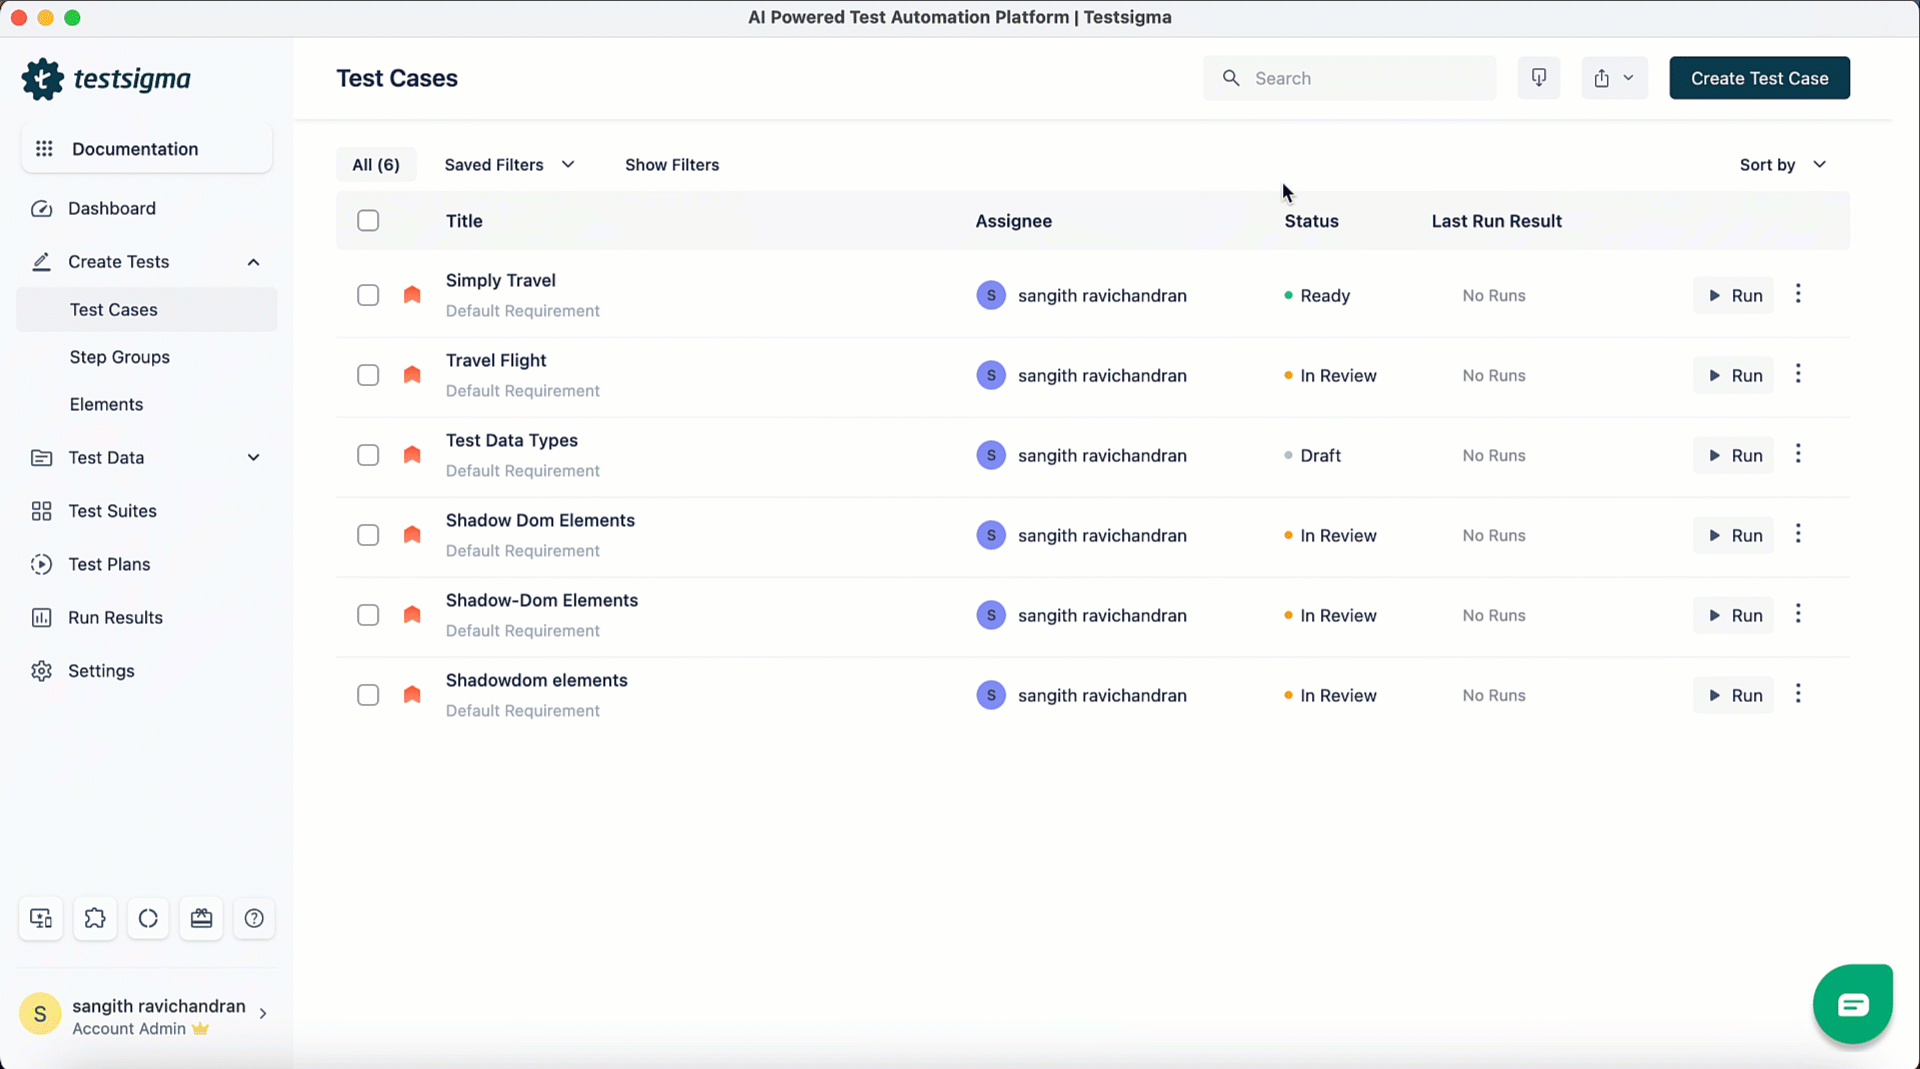Click the Test Suites grid icon
1920x1069 pixels.
[x=41, y=511]
